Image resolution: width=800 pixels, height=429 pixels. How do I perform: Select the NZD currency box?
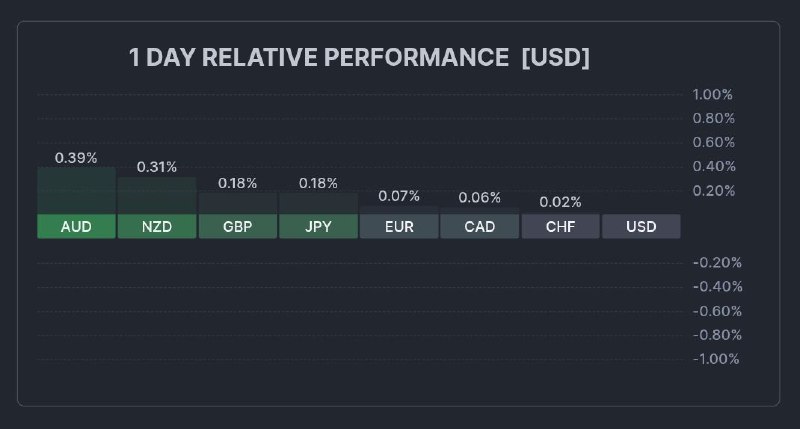[157, 227]
